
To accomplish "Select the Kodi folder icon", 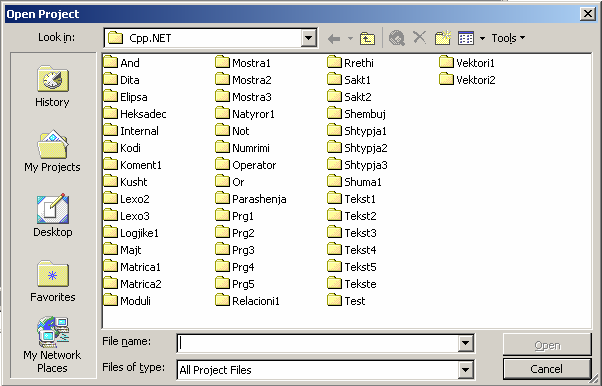I will coord(111,147).
